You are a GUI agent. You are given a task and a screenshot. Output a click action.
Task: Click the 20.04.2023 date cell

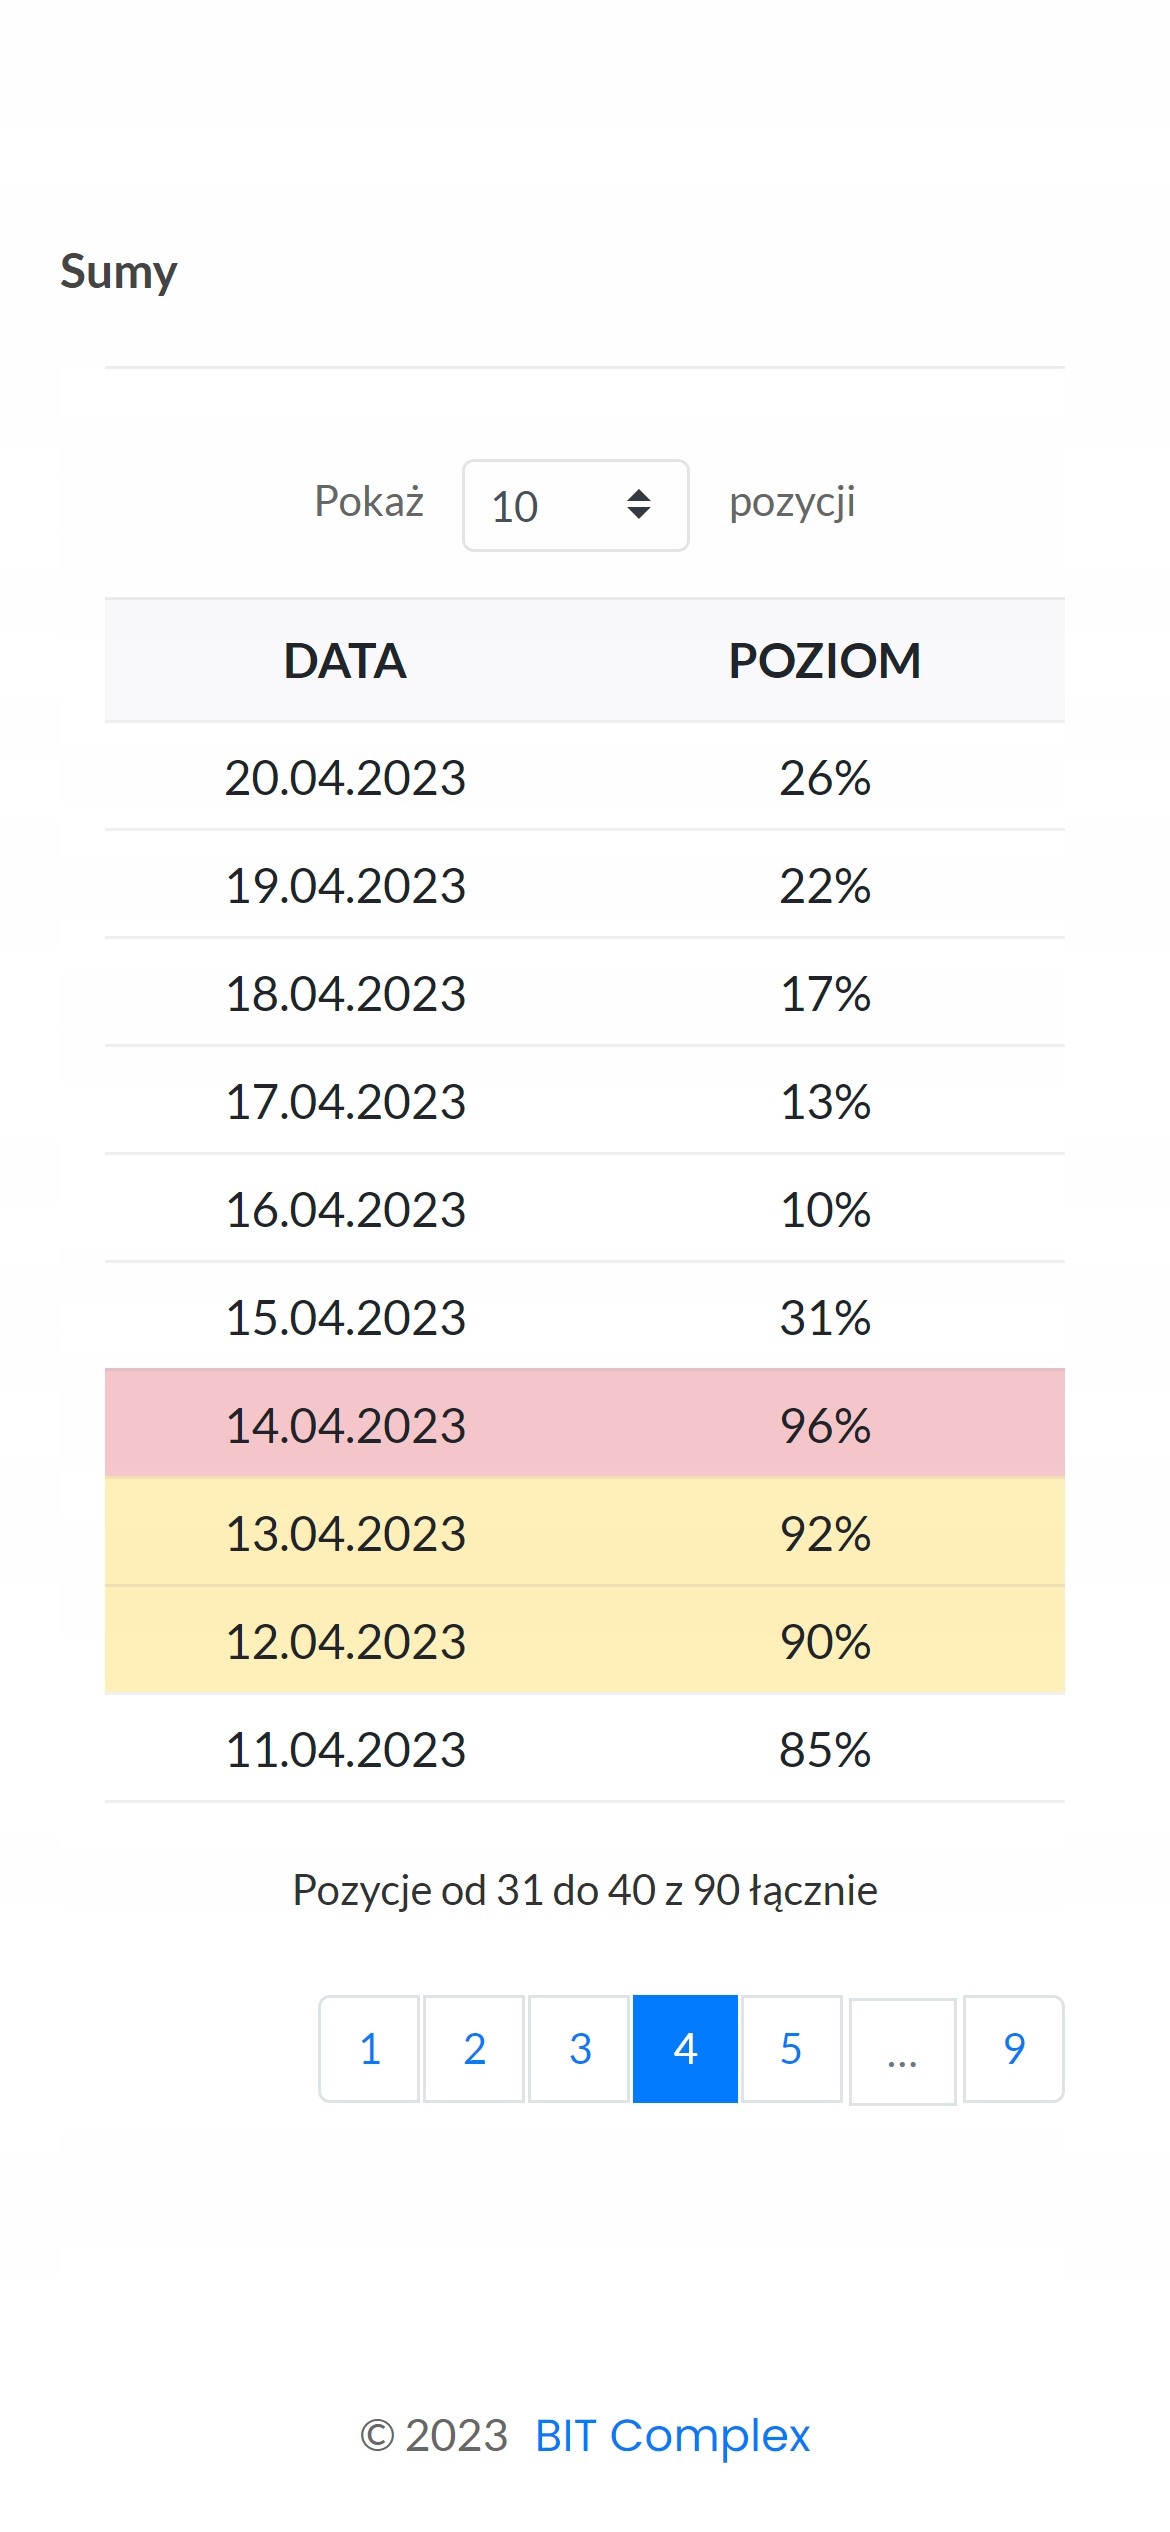pos(345,777)
